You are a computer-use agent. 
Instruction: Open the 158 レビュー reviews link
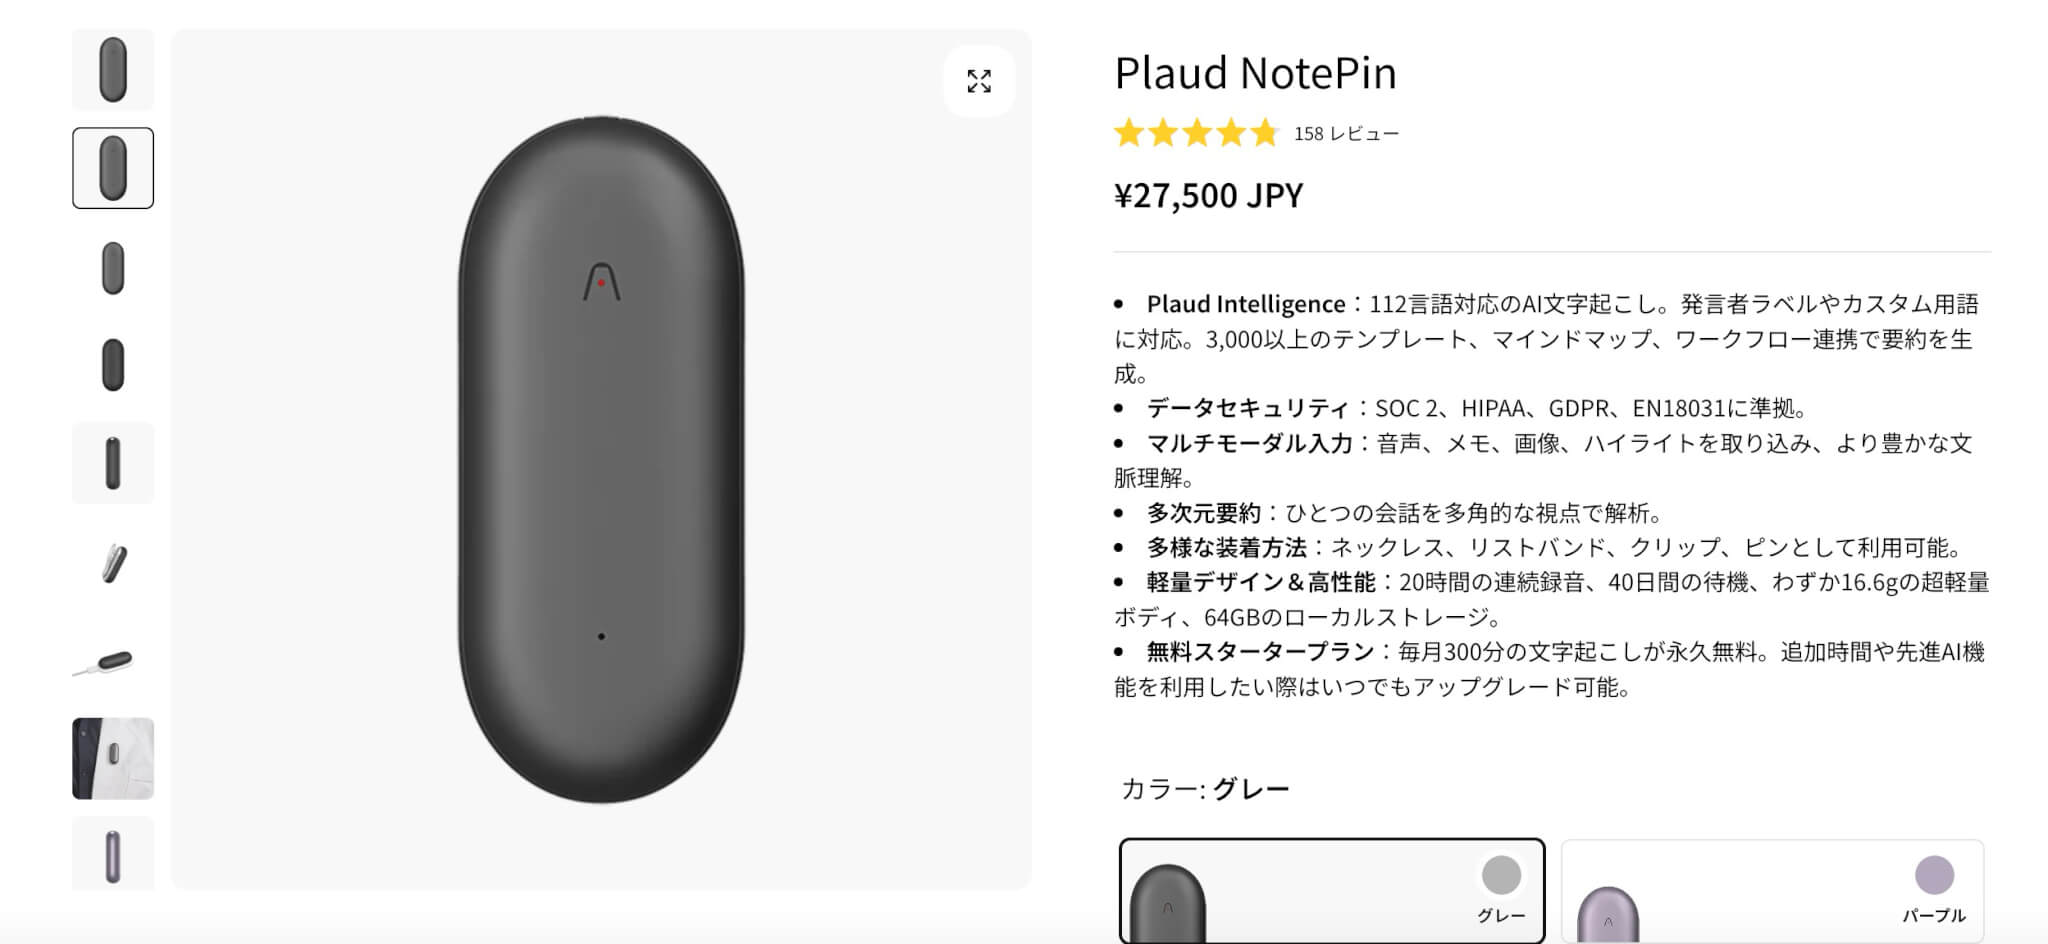(x=1346, y=134)
